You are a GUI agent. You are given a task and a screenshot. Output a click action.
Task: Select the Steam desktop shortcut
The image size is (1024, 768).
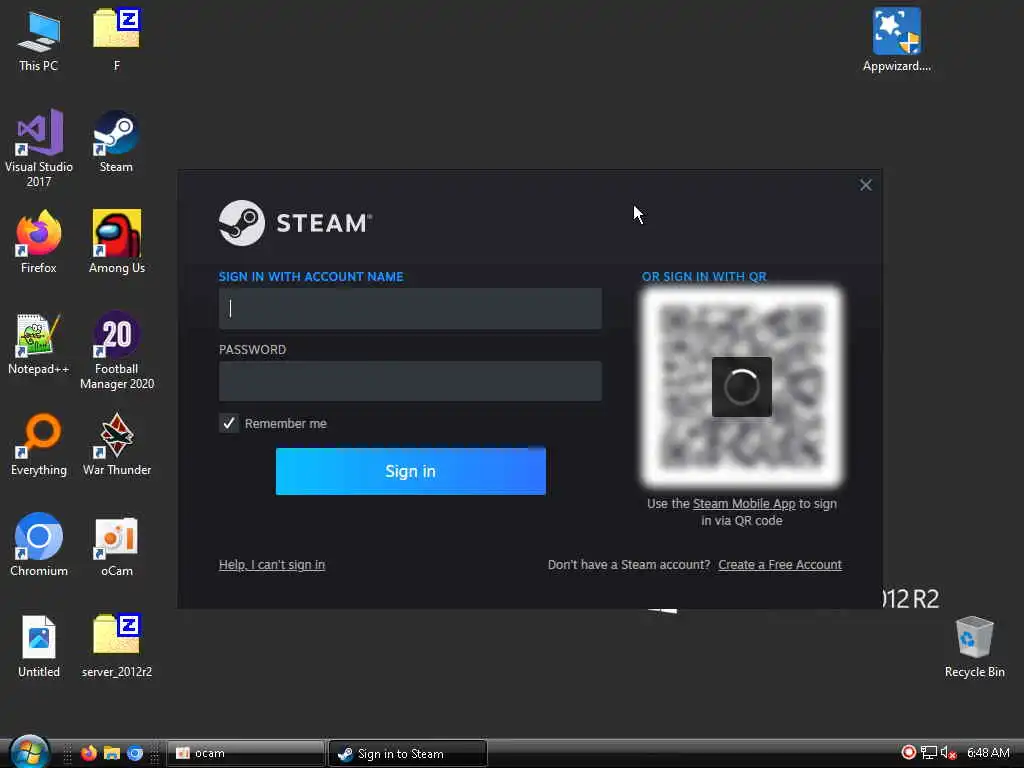click(x=116, y=141)
